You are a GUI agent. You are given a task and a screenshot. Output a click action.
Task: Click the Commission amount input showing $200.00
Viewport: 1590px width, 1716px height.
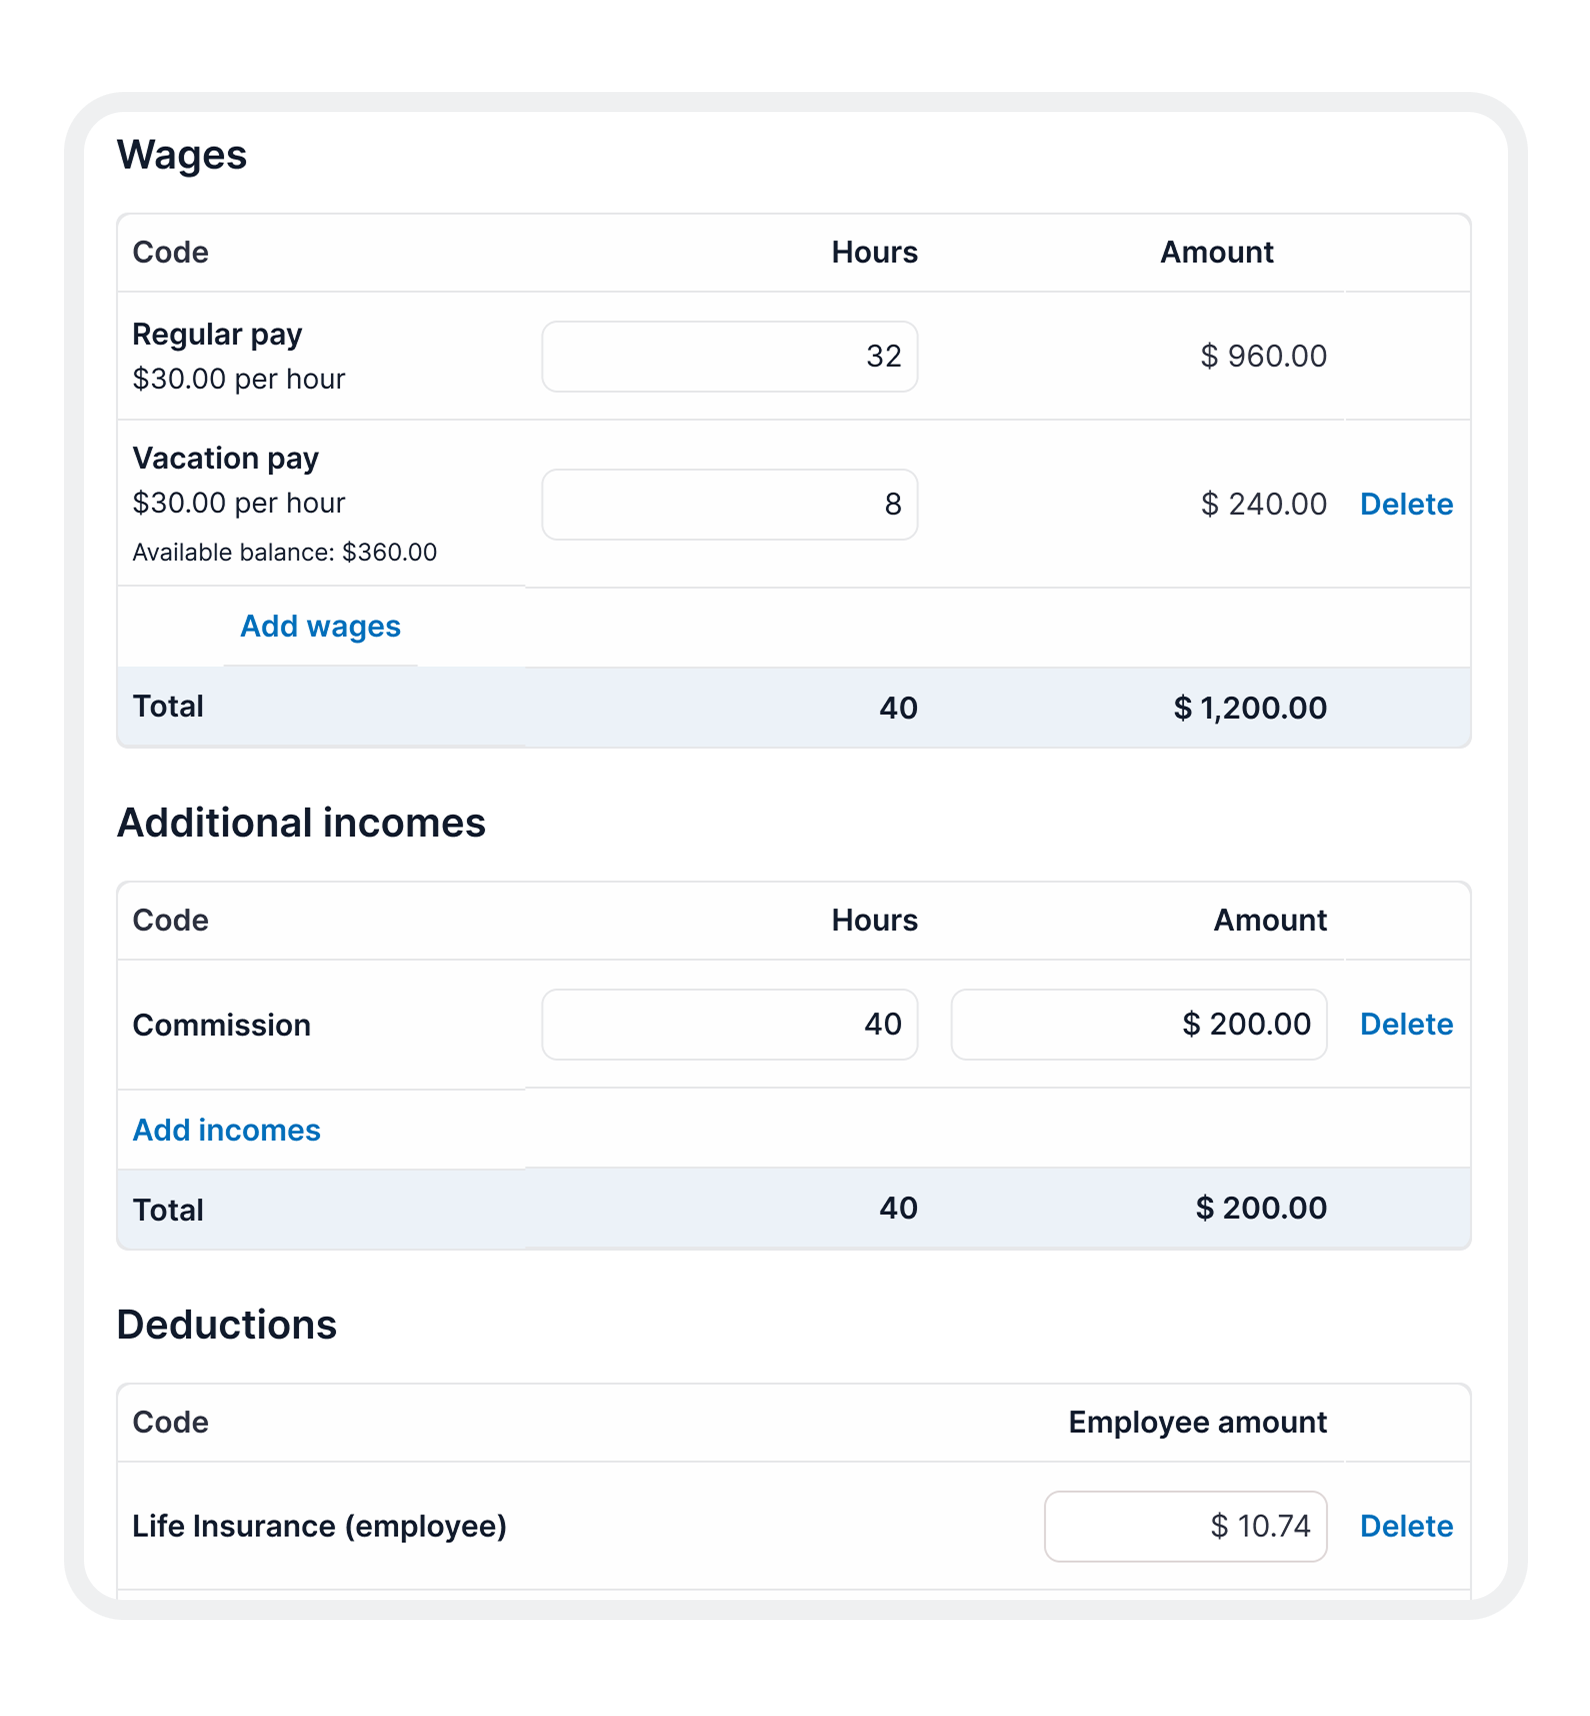[x=1138, y=1024]
